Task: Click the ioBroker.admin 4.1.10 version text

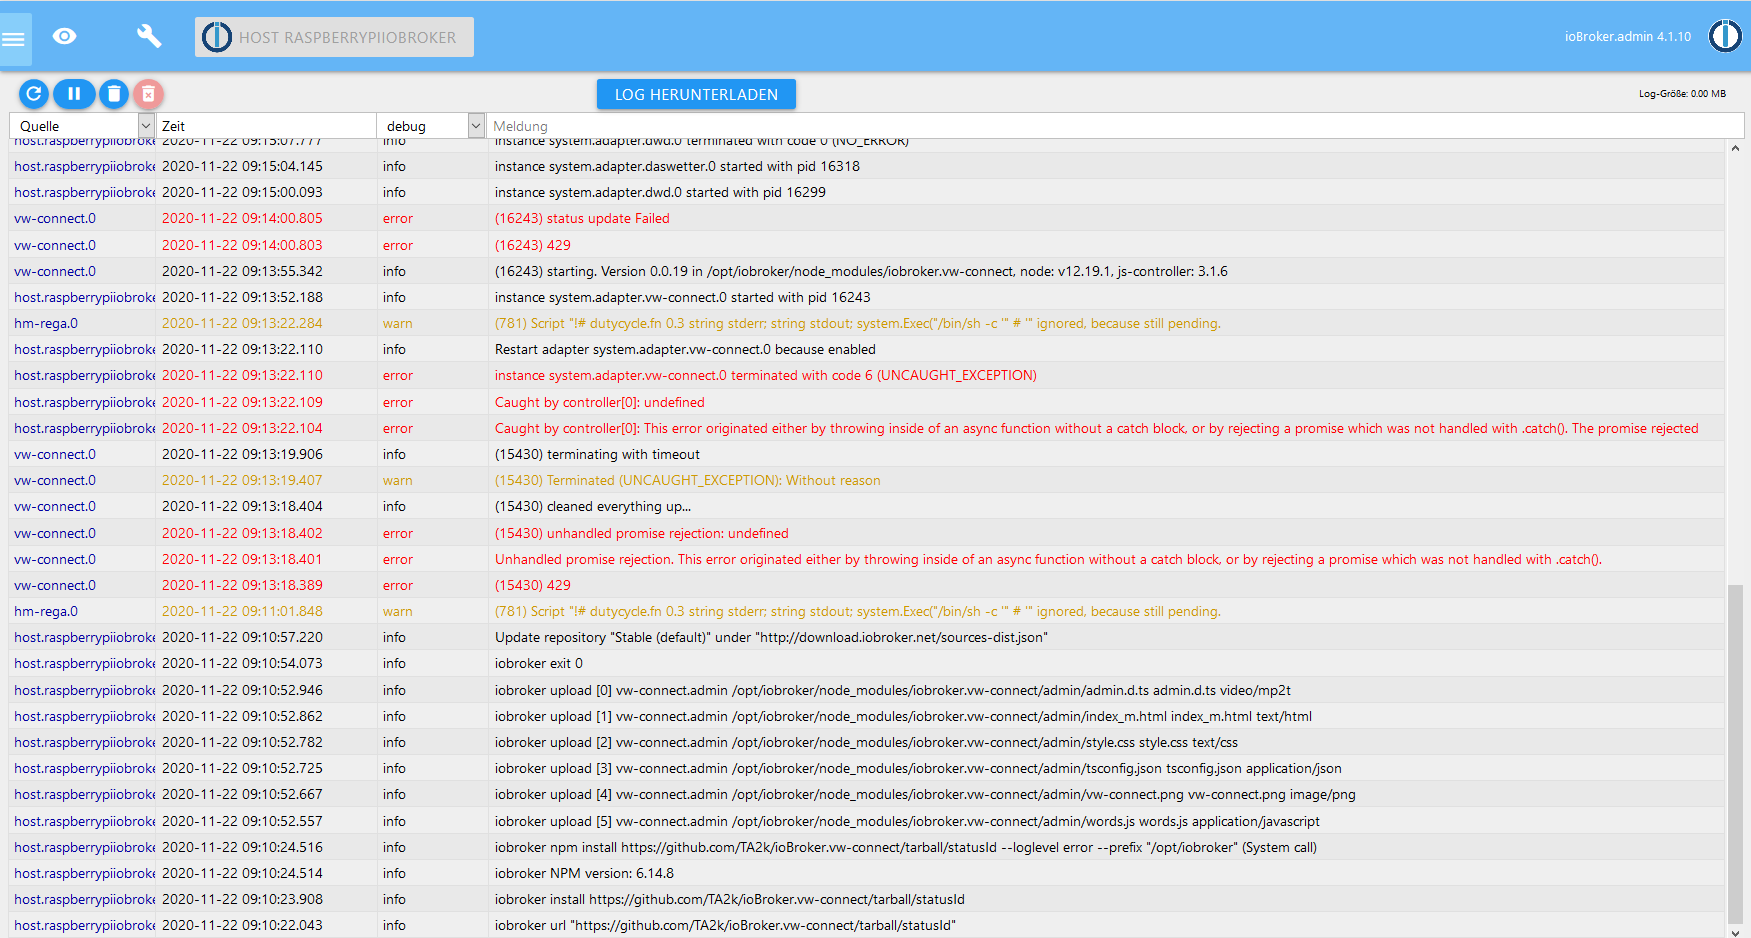Action: pos(1628,36)
